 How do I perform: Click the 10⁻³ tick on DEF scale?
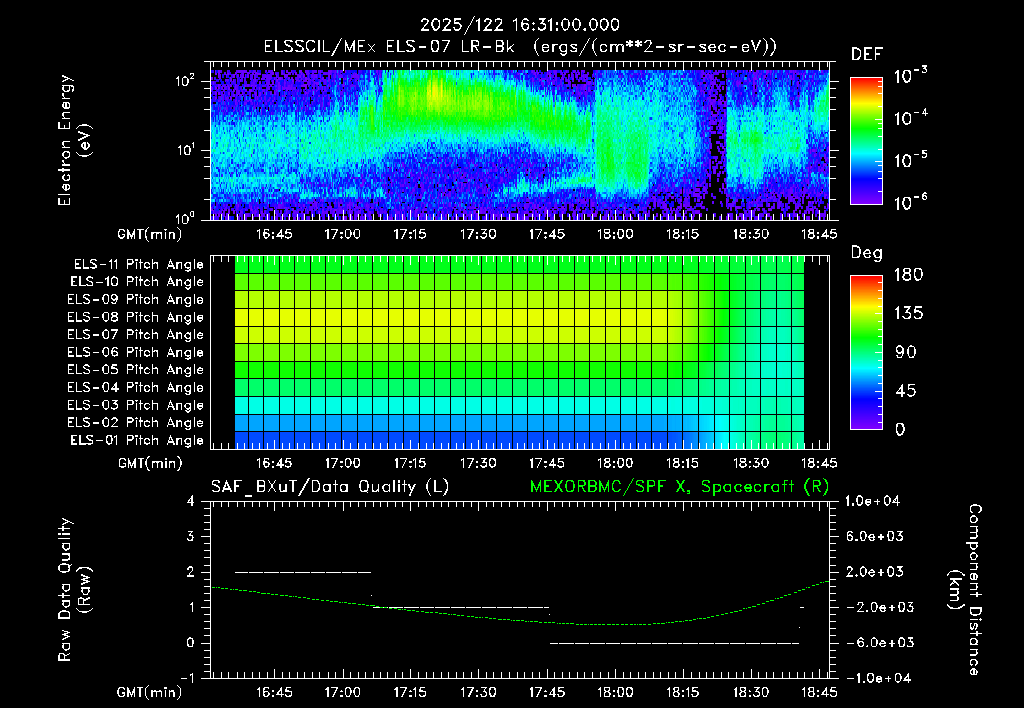(910, 76)
